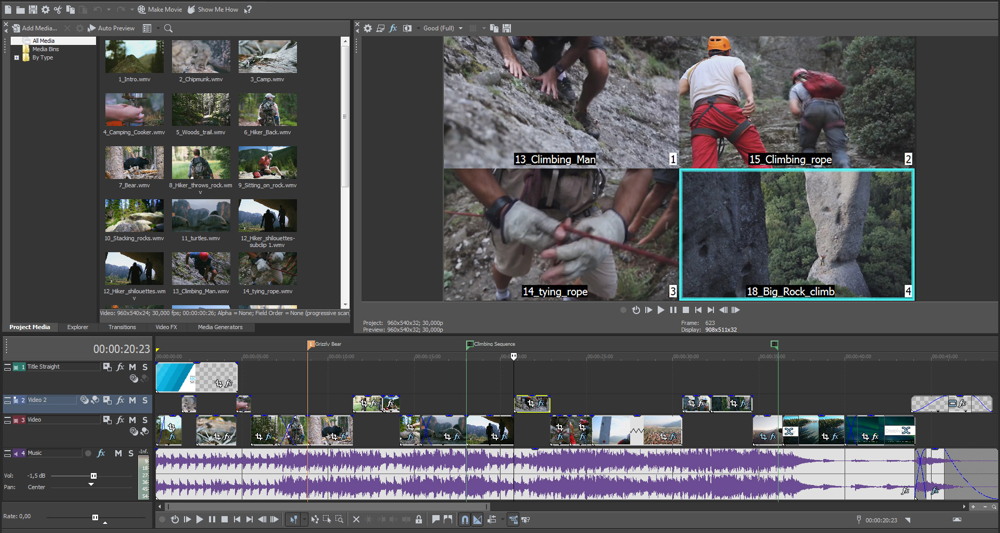Expand the By Type folder in media tree

point(17,57)
